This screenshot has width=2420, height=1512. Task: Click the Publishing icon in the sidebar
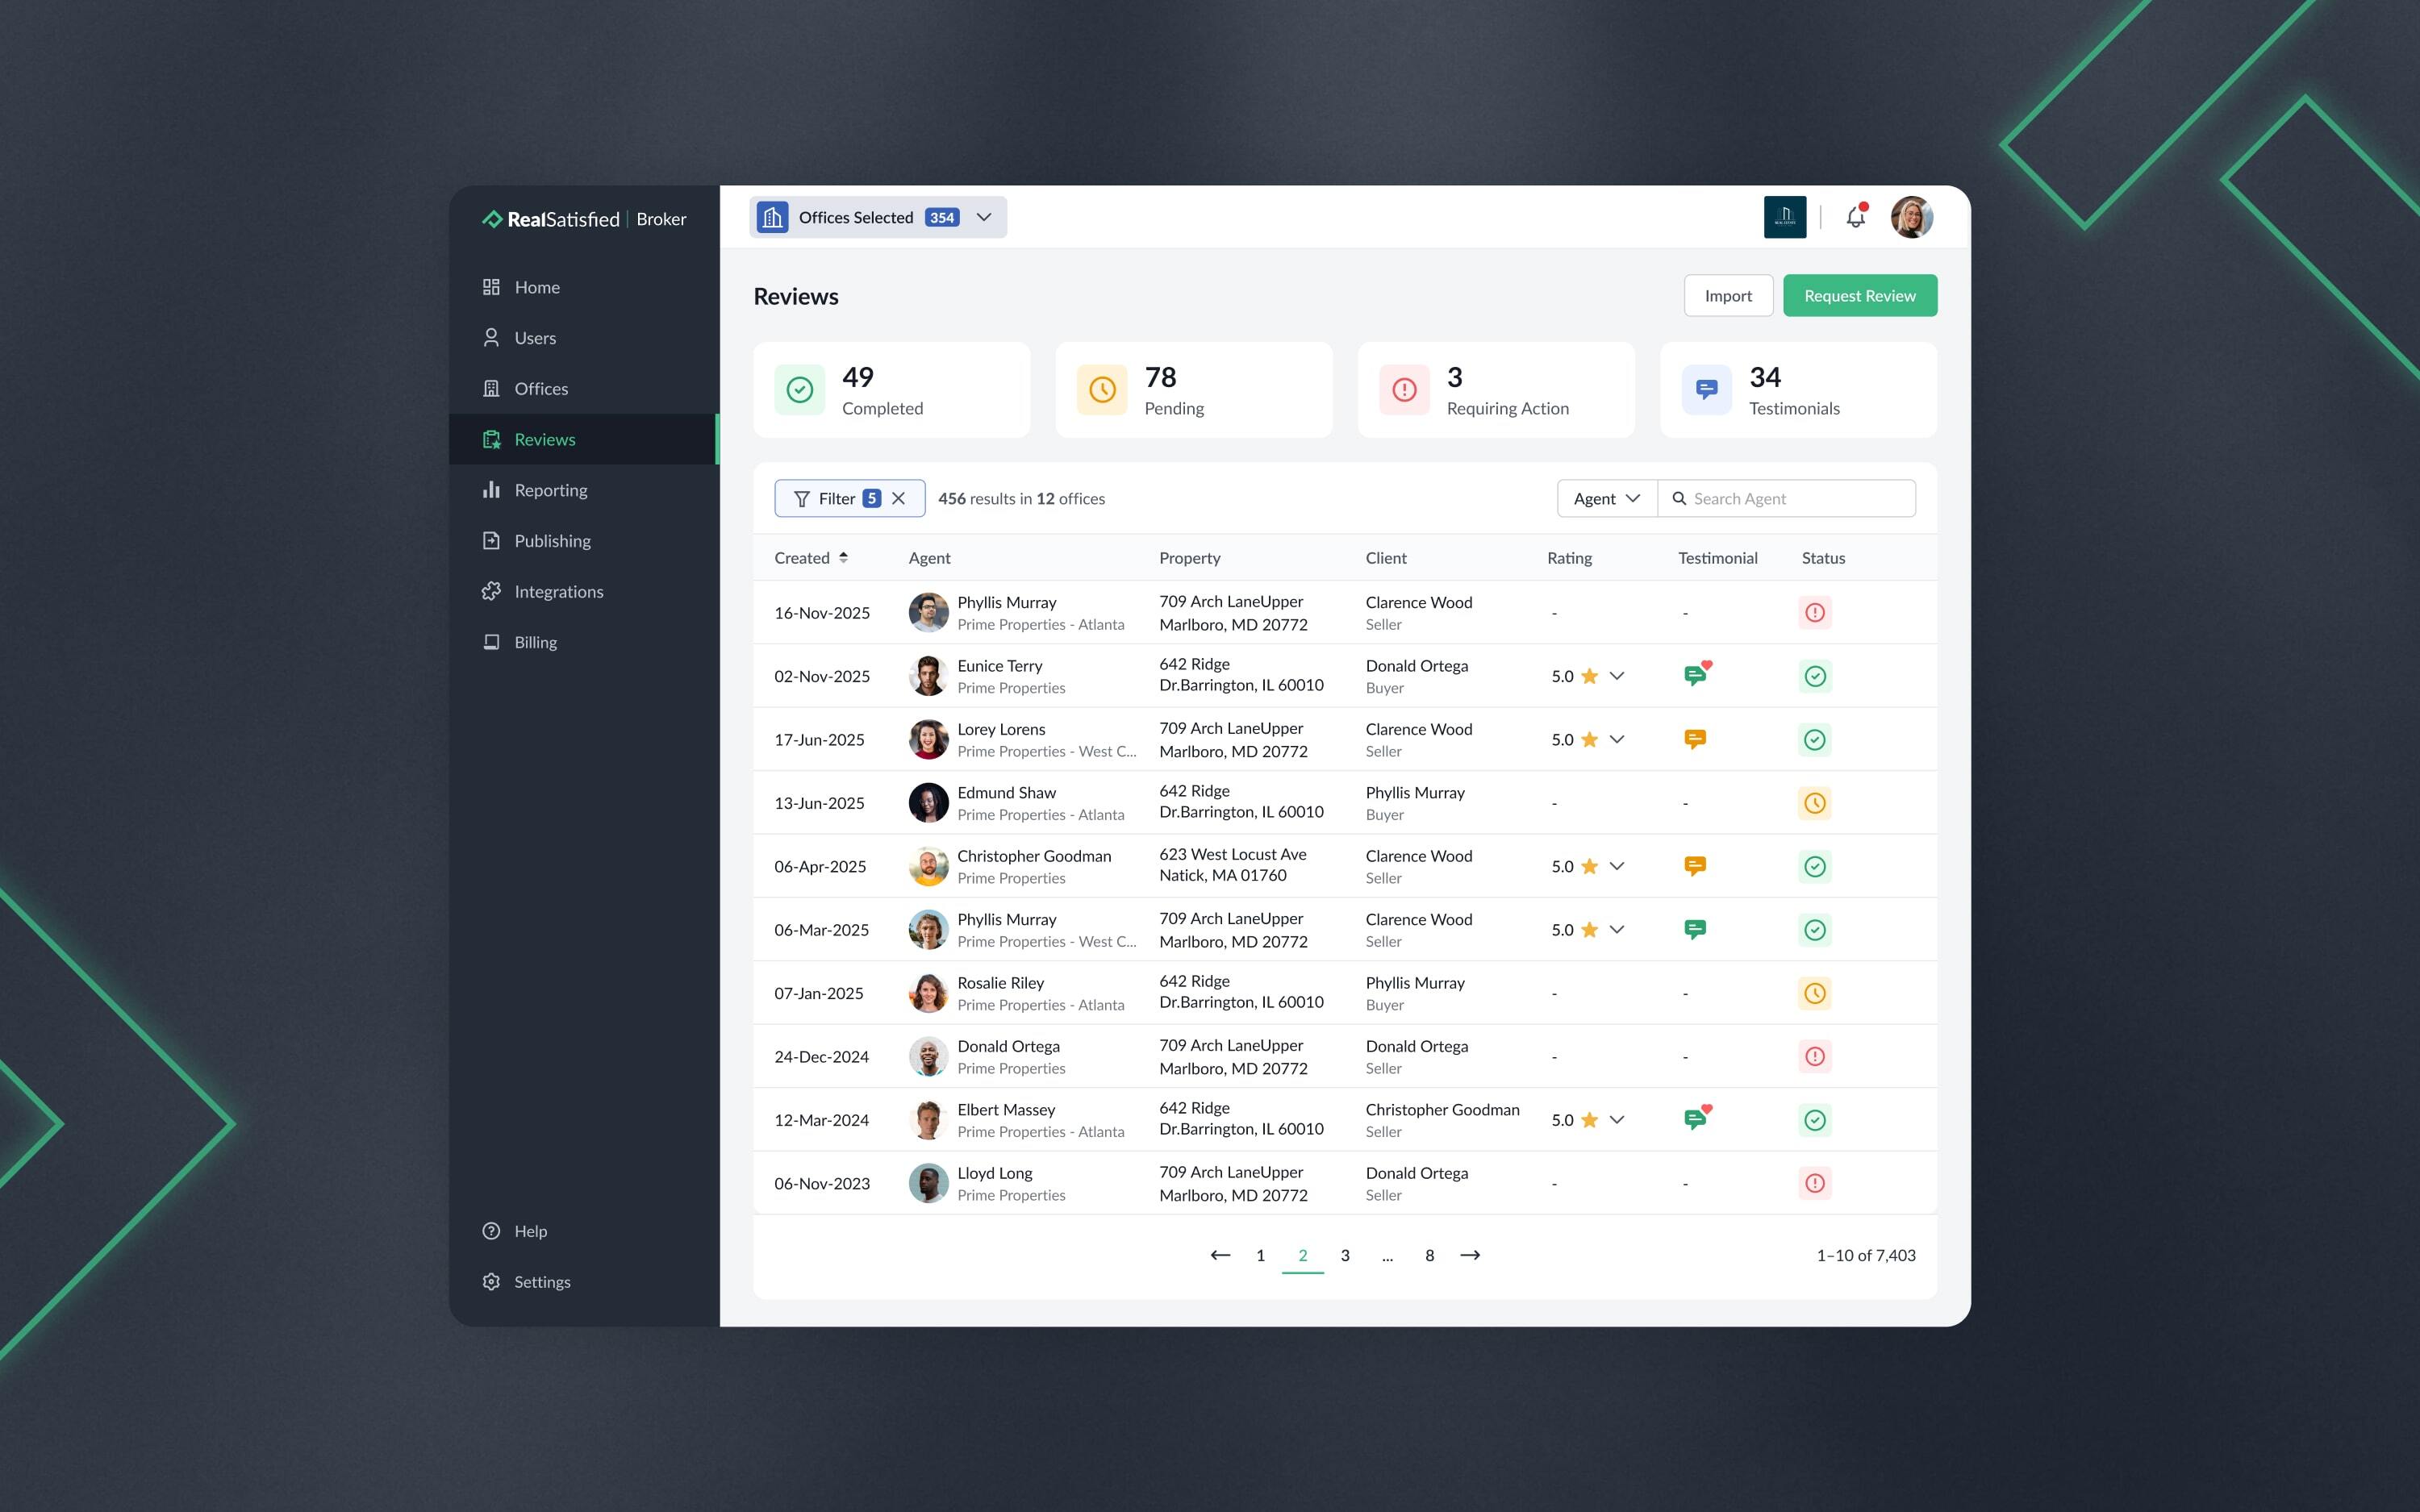(491, 540)
